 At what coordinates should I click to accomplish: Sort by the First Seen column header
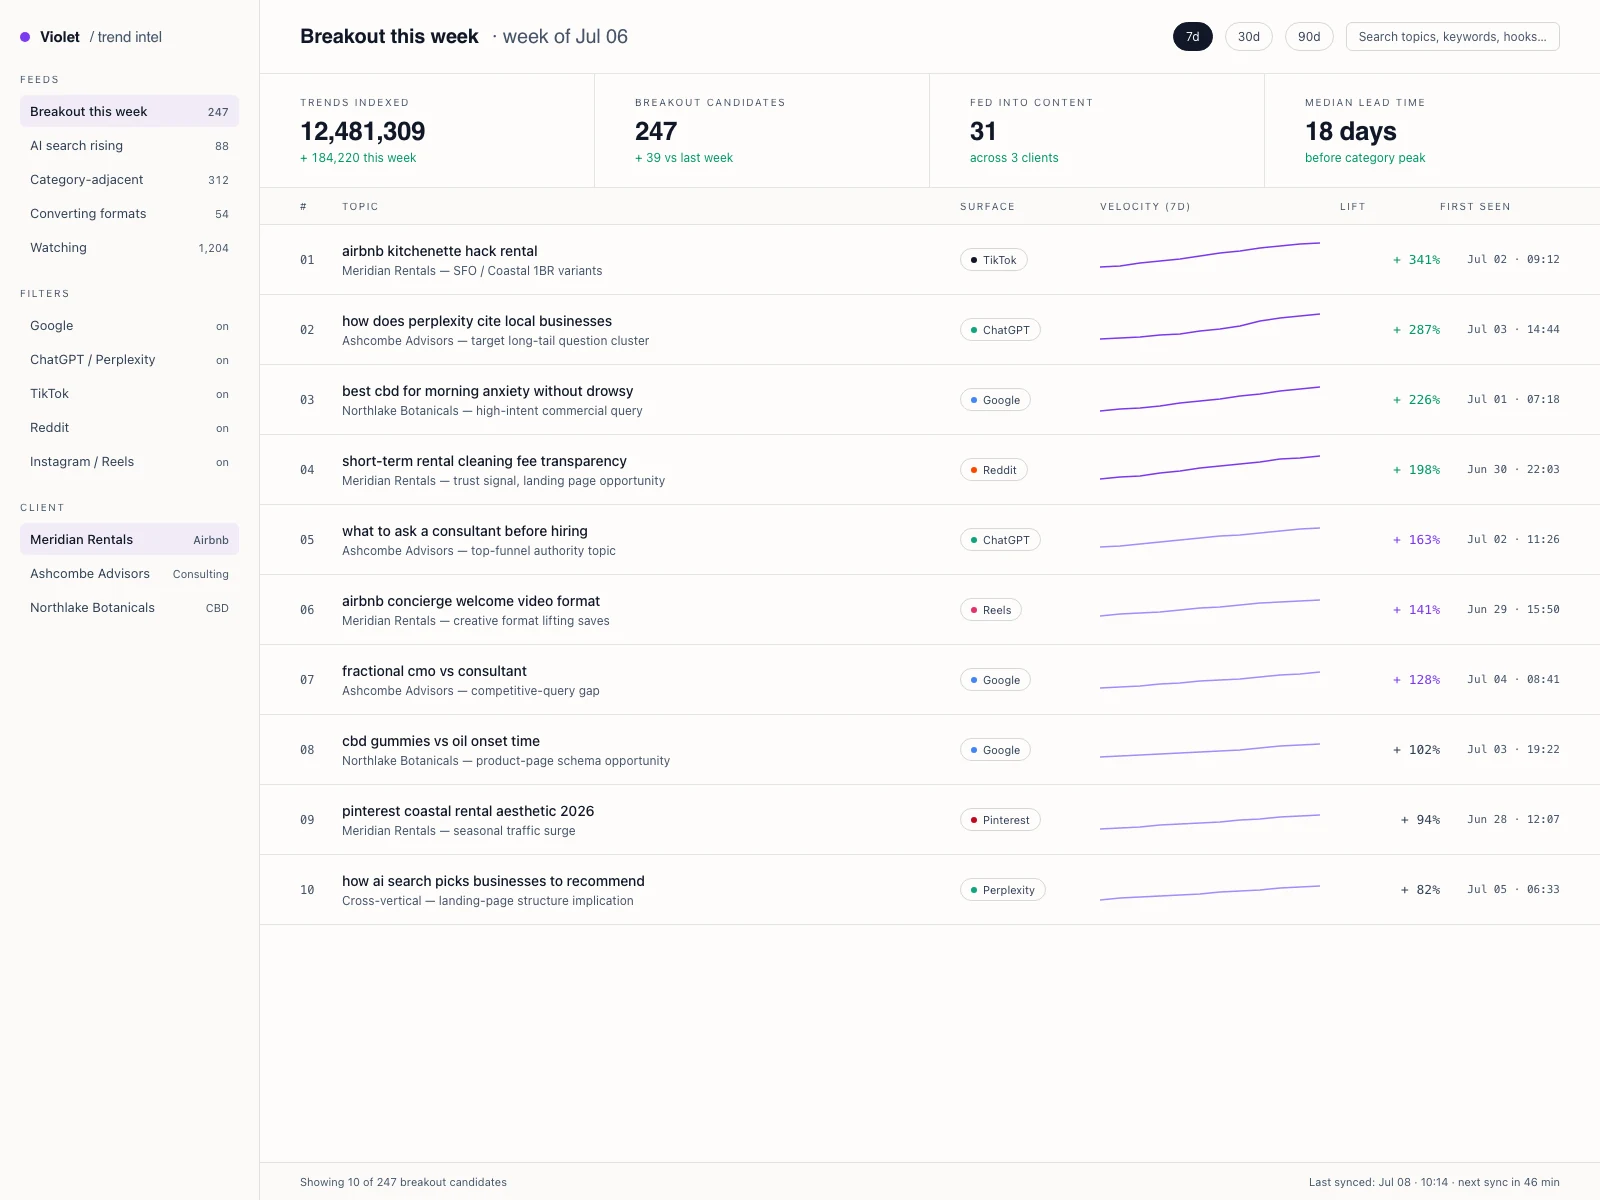click(x=1475, y=206)
